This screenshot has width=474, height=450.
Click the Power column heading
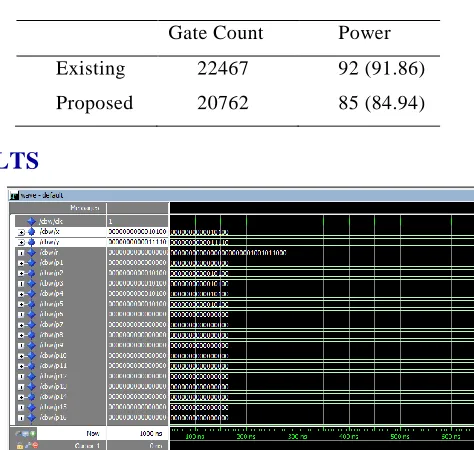coord(364,33)
